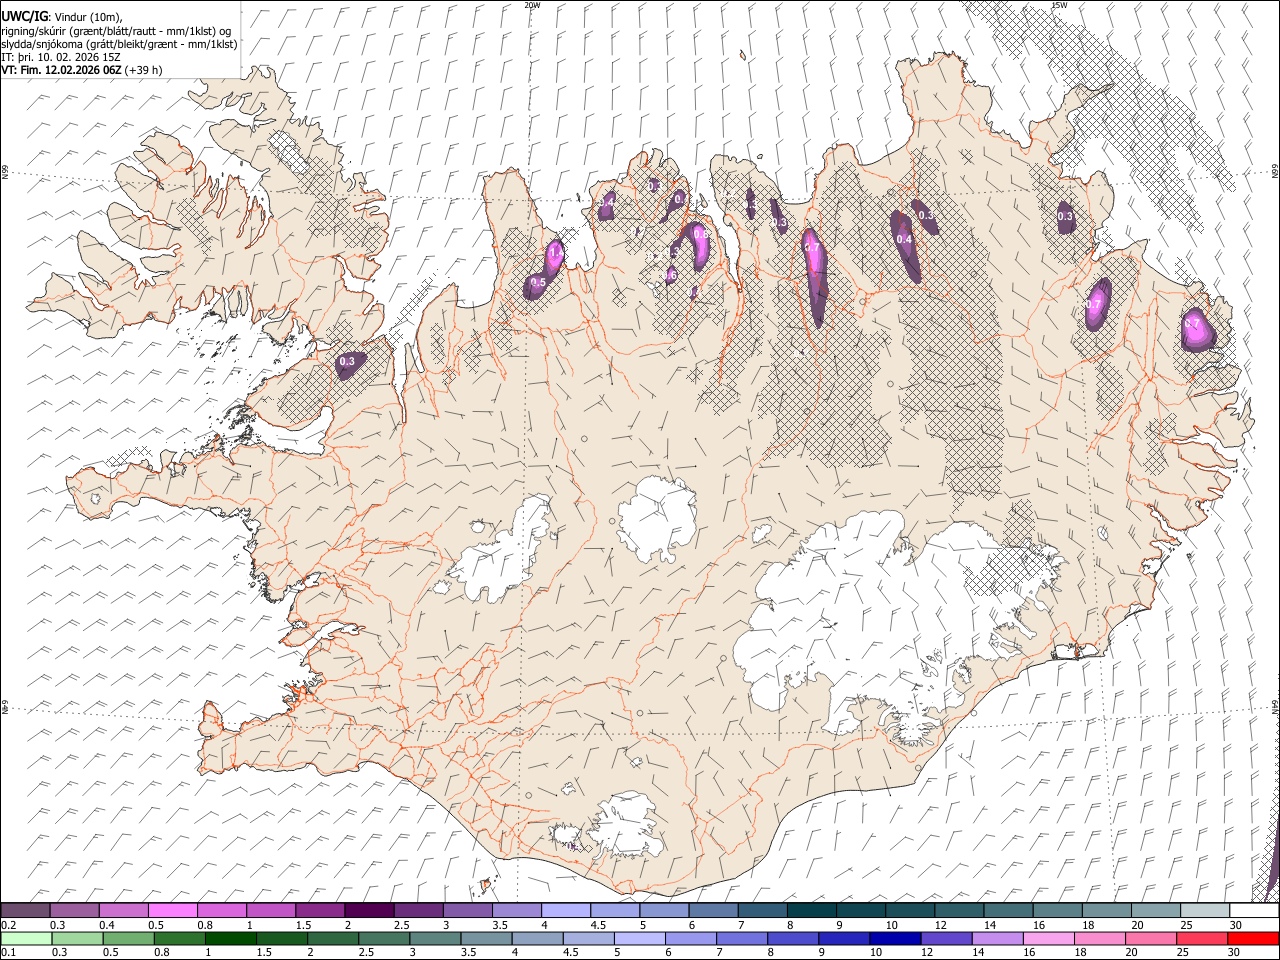
Task: Click the '30' label in the bottom legend row
Action: 1232,953
